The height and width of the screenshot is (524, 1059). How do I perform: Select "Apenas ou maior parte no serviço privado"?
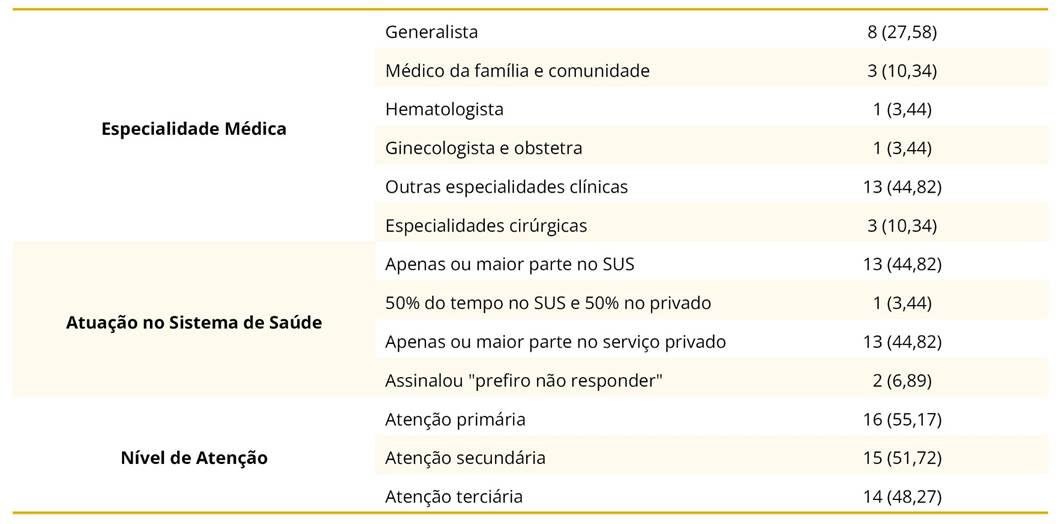pos(555,342)
